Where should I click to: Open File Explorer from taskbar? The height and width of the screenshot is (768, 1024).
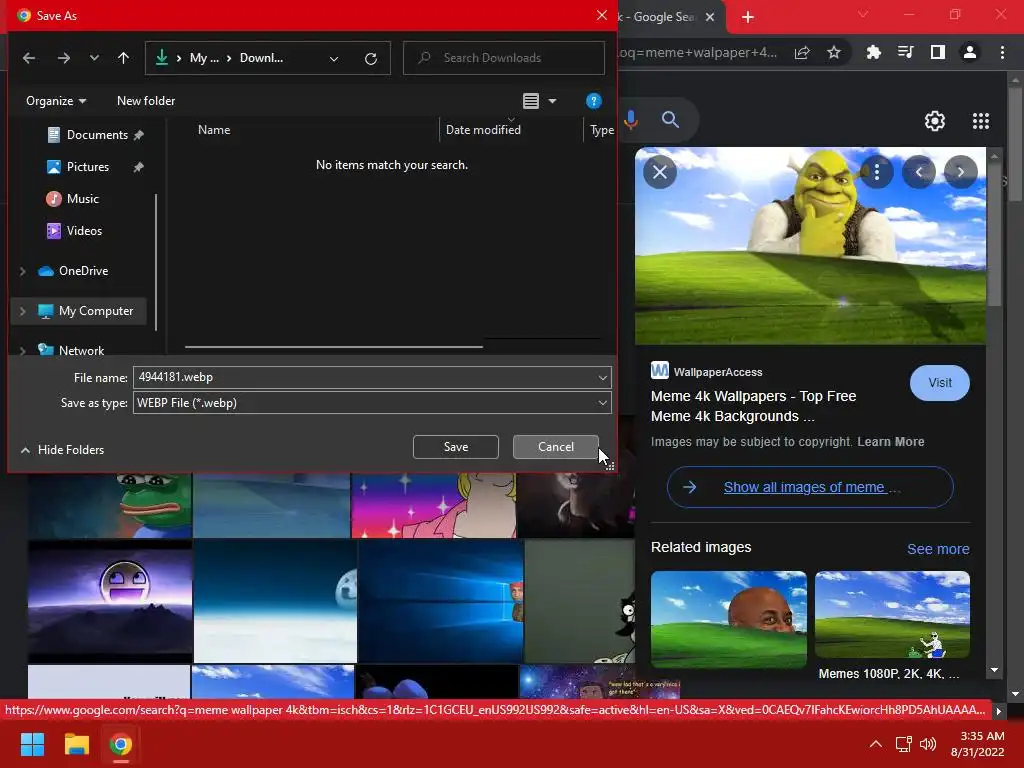(x=76, y=744)
